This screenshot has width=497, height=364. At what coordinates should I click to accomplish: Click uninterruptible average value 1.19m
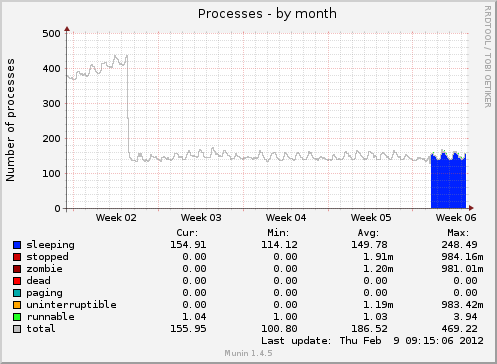(x=378, y=305)
